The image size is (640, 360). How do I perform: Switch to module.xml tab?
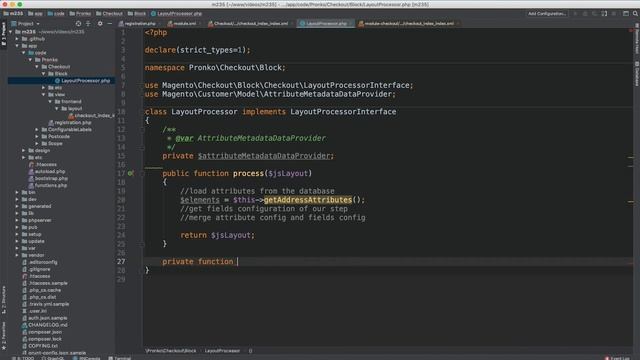[183, 24]
